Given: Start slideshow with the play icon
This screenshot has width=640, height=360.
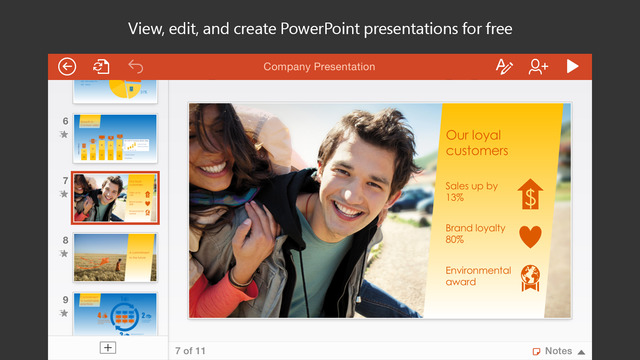Looking at the screenshot, I should tap(572, 66).
